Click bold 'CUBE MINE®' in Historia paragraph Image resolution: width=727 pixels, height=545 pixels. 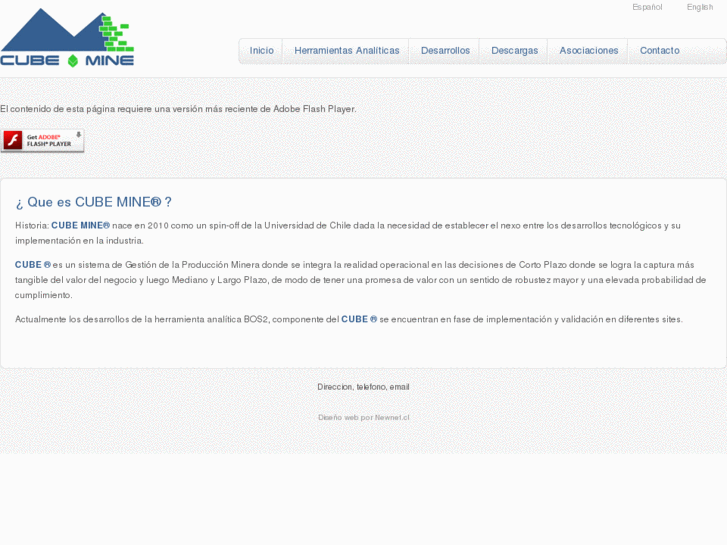(80, 225)
